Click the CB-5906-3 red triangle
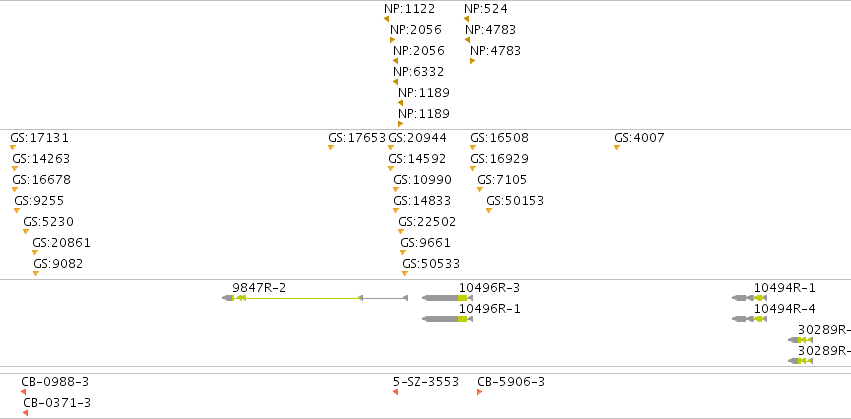The width and height of the screenshot is (851, 419). coord(480,392)
